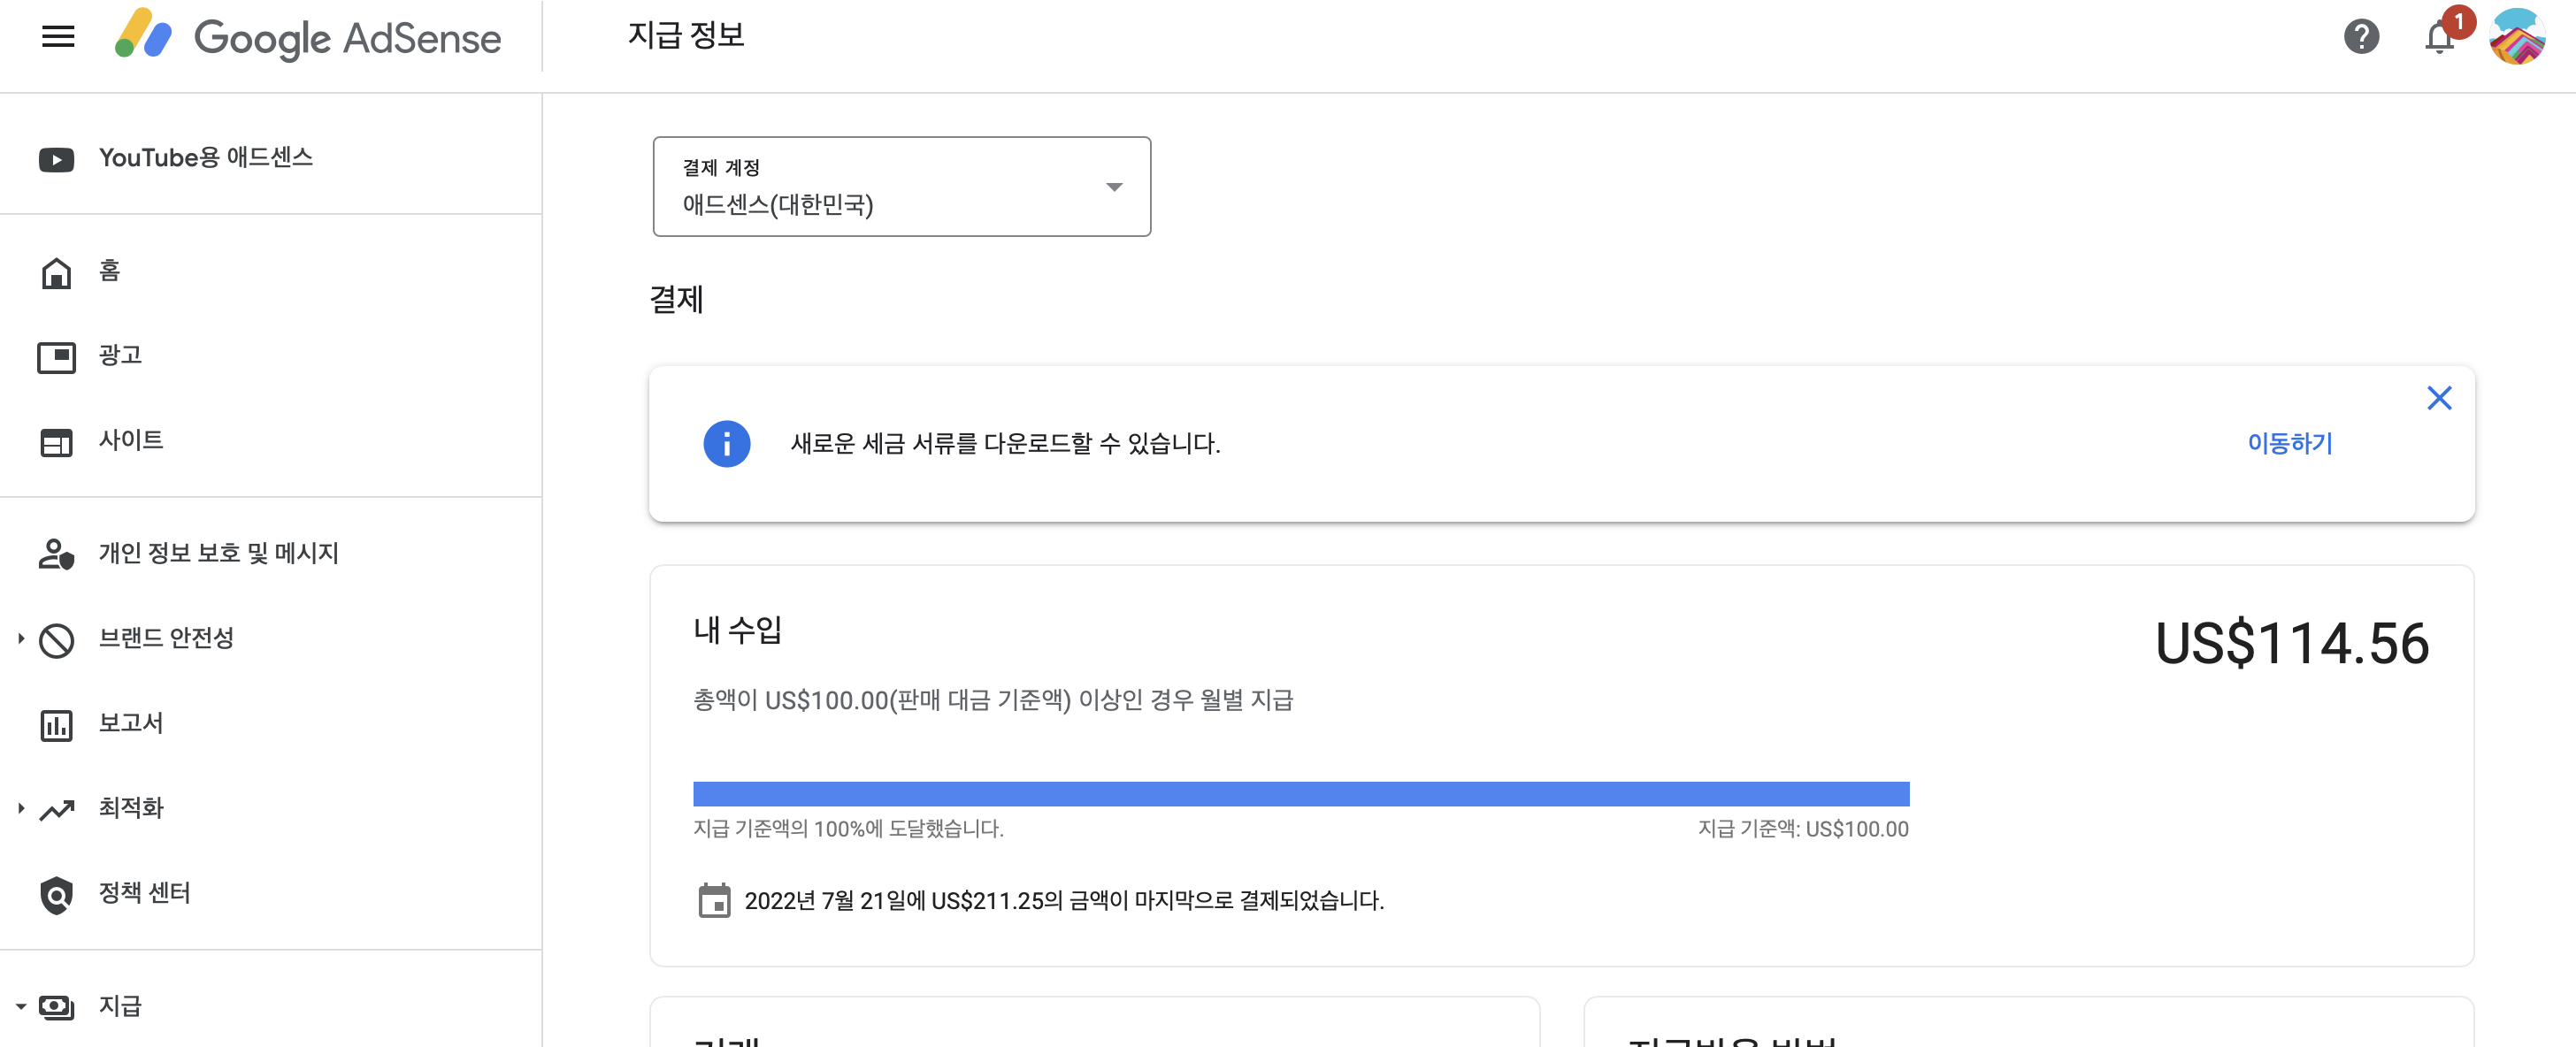Click the account profile avatar

pos(2516,37)
